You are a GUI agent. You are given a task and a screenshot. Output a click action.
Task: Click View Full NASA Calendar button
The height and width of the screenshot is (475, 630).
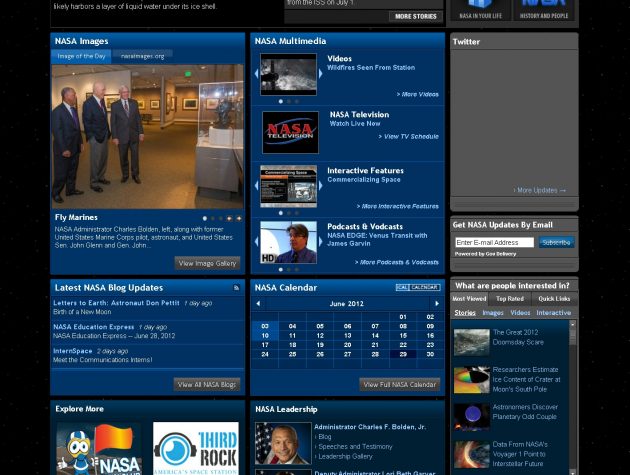point(400,385)
